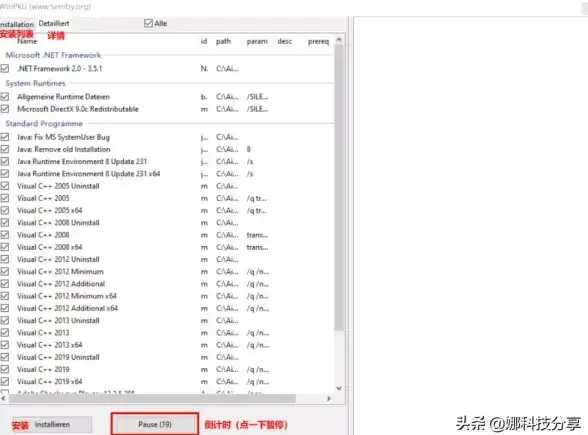Click the prereq column header
The width and height of the screenshot is (588, 435).
[318, 41]
